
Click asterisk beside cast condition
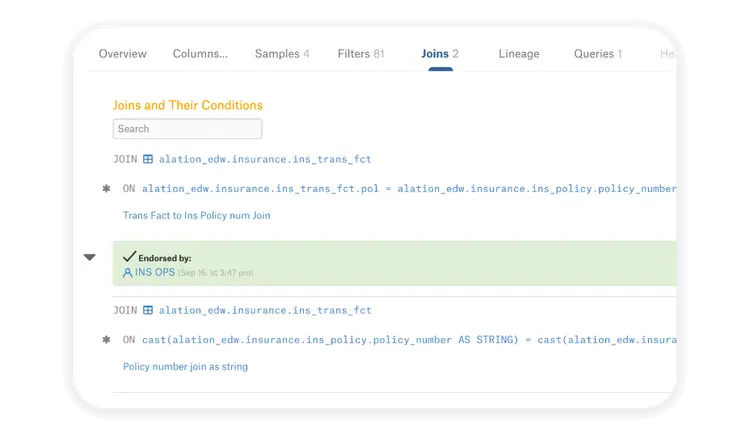point(106,340)
